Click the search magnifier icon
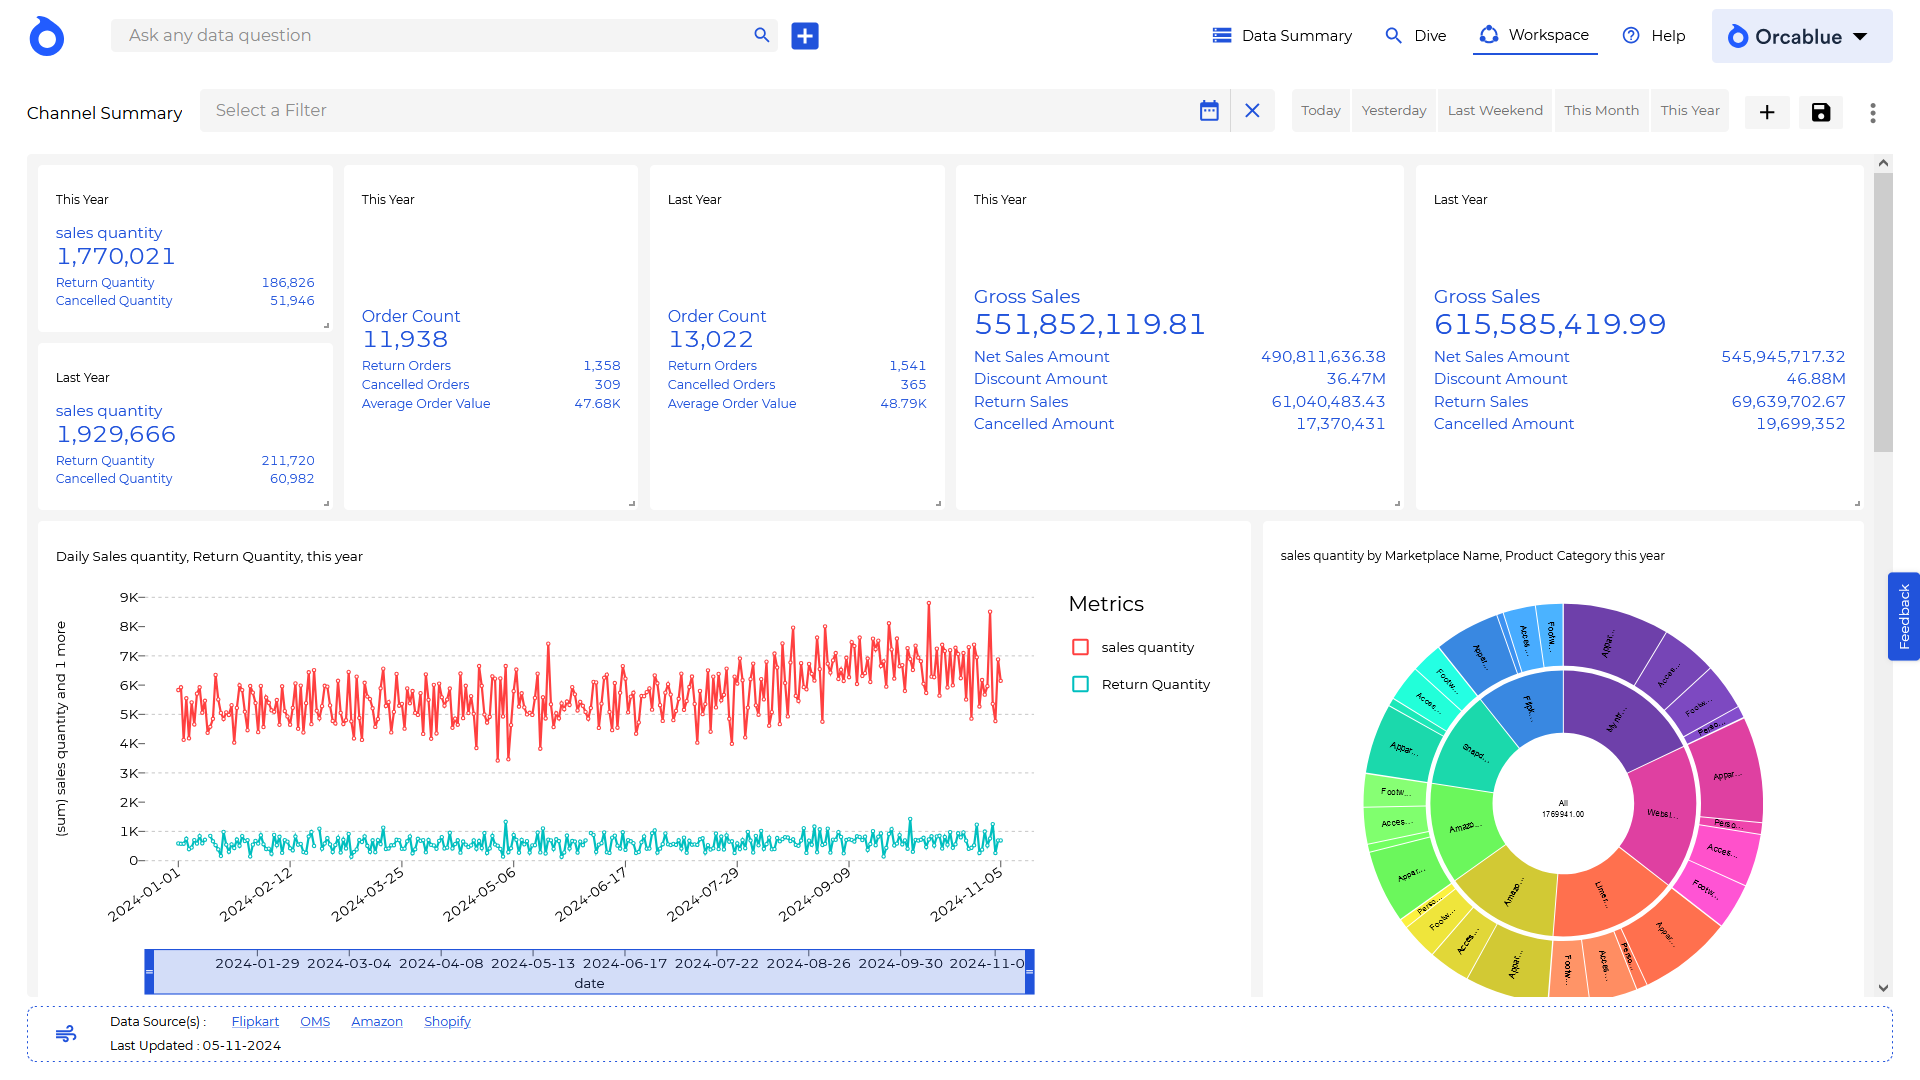The image size is (1920, 1080). click(x=761, y=35)
